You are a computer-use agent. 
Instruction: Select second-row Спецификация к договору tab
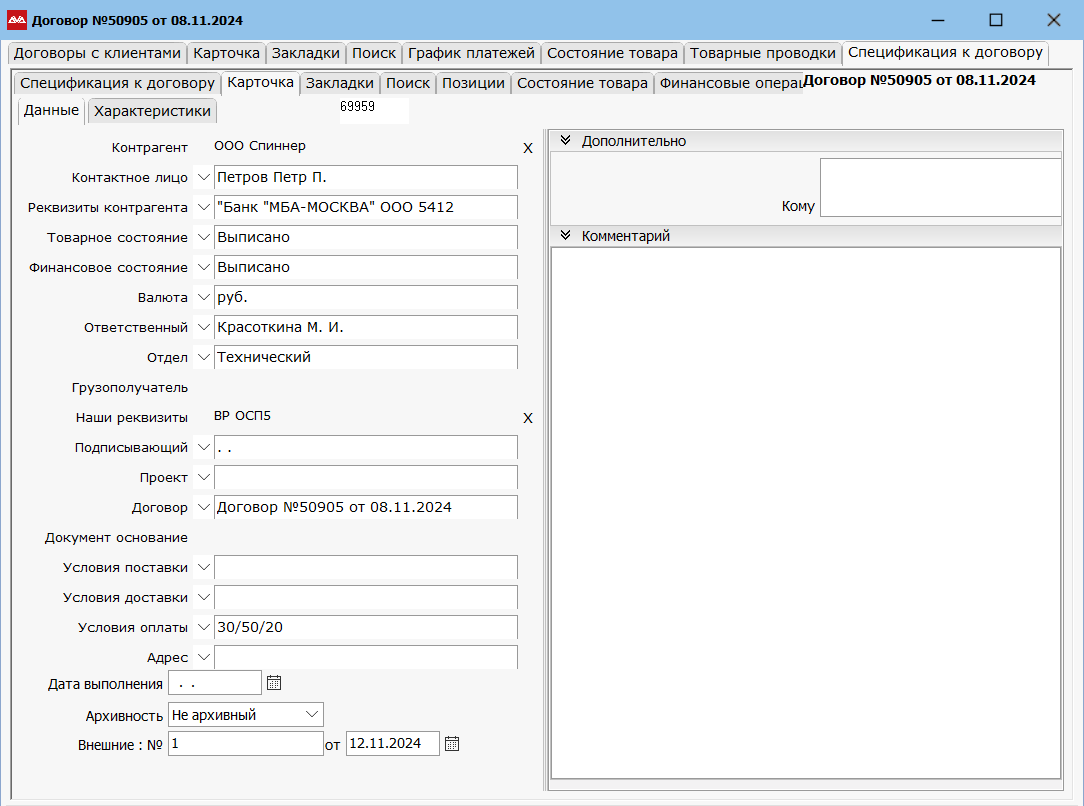point(117,83)
